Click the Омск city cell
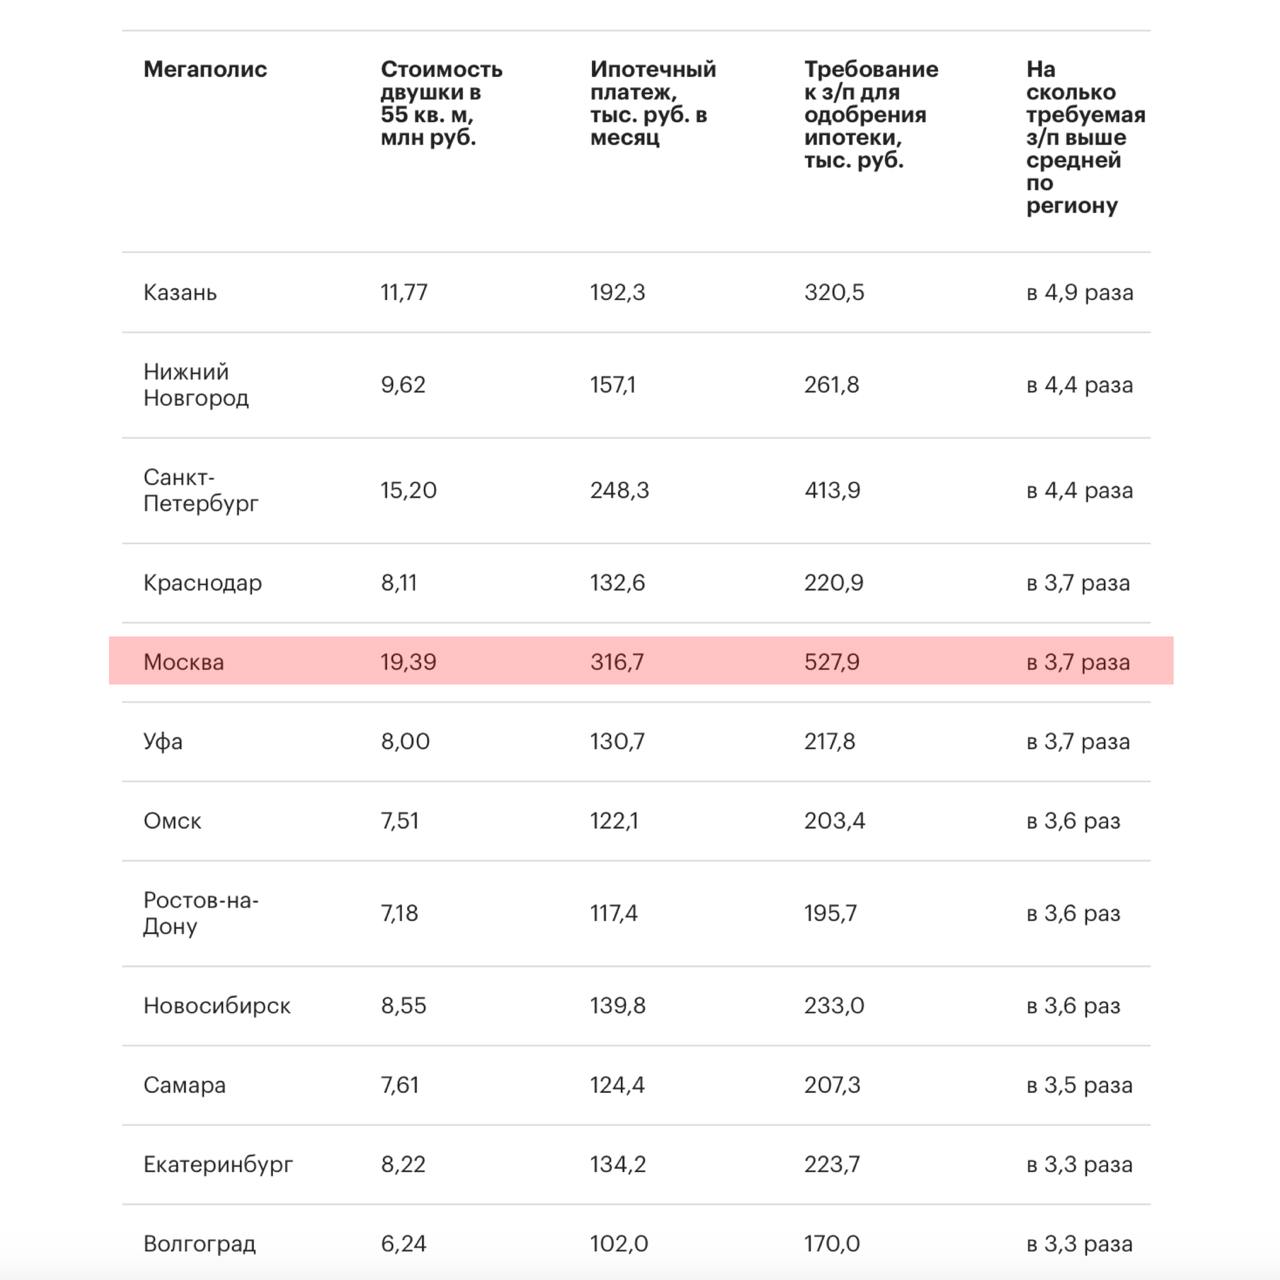The height and width of the screenshot is (1280, 1280). pyautogui.click(x=172, y=821)
